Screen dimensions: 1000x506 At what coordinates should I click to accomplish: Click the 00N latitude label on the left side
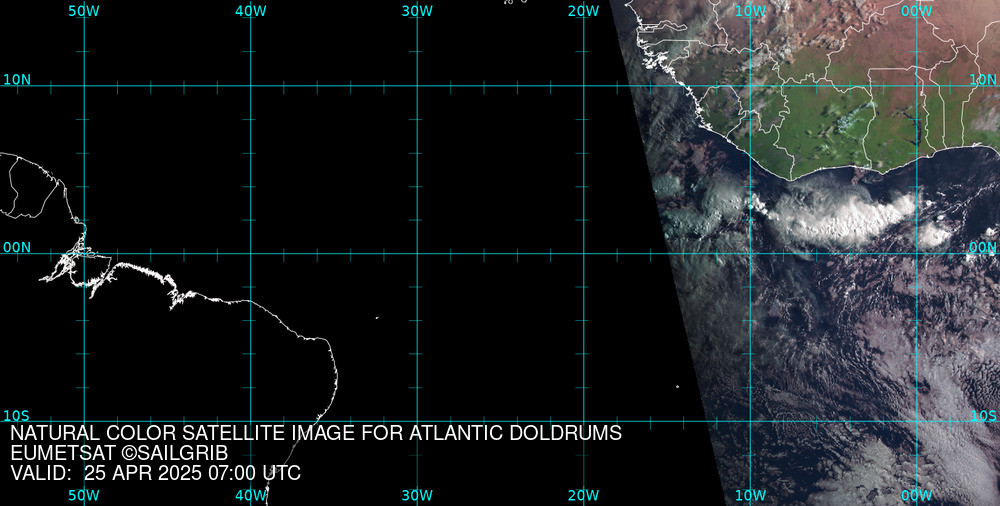(x=17, y=248)
